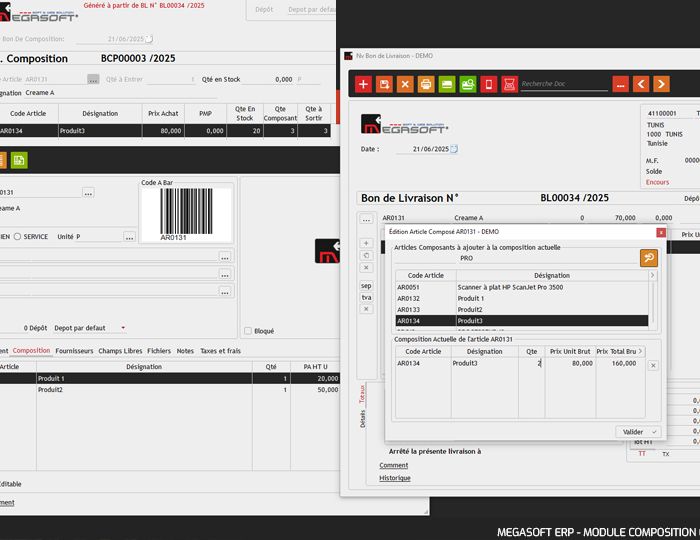This screenshot has width=700, height=540.
Task: Go to the next document arrow
Action: pyautogui.click(x=662, y=84)
